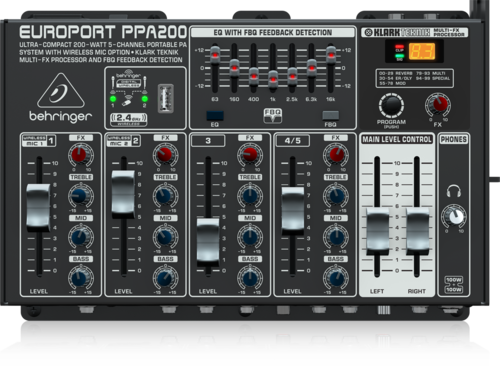Click the green SIG indicator LED
The width and height of the screenshot is (500, 366).
point(399,57)
